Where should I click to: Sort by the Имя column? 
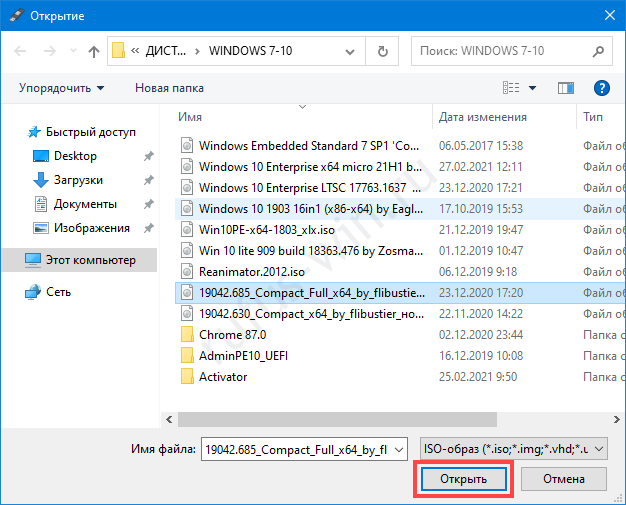pos(190,117)
